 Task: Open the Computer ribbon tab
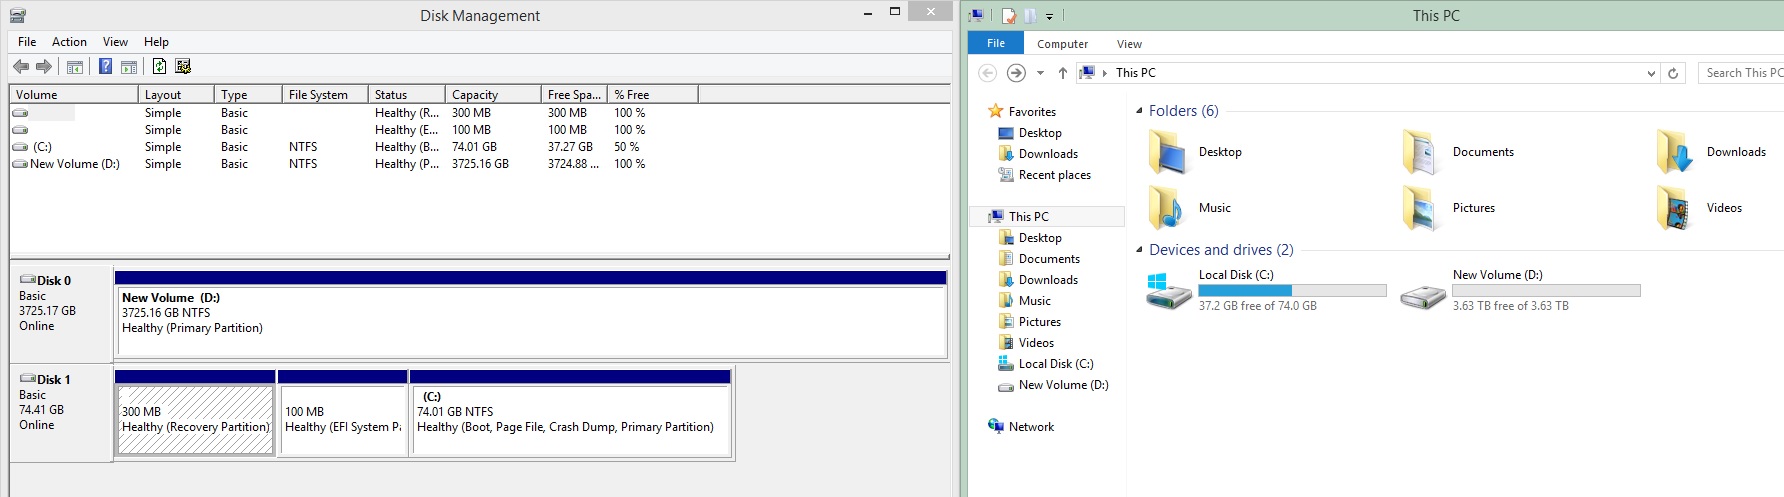1062,44
